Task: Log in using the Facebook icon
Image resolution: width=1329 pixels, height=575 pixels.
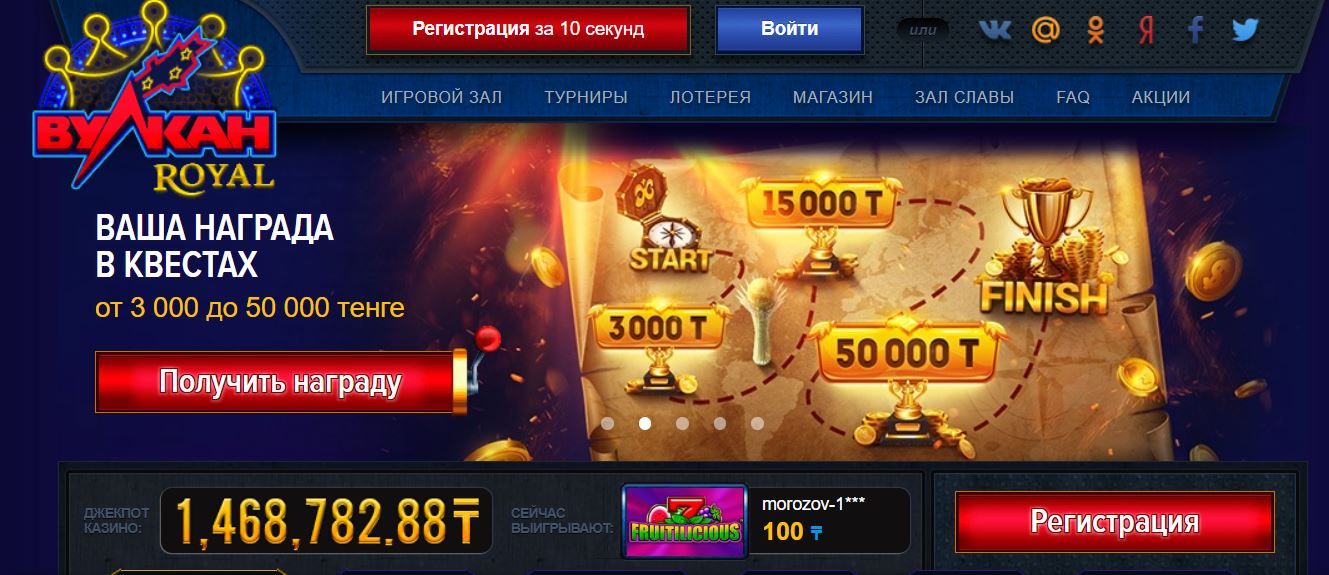Action: point(1195,30)
